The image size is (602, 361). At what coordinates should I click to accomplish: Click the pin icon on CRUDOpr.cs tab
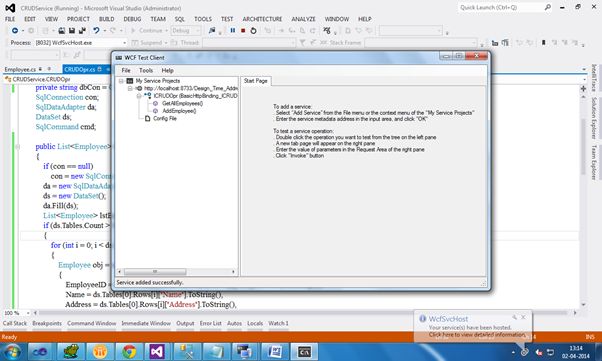(x=99, y=69)
